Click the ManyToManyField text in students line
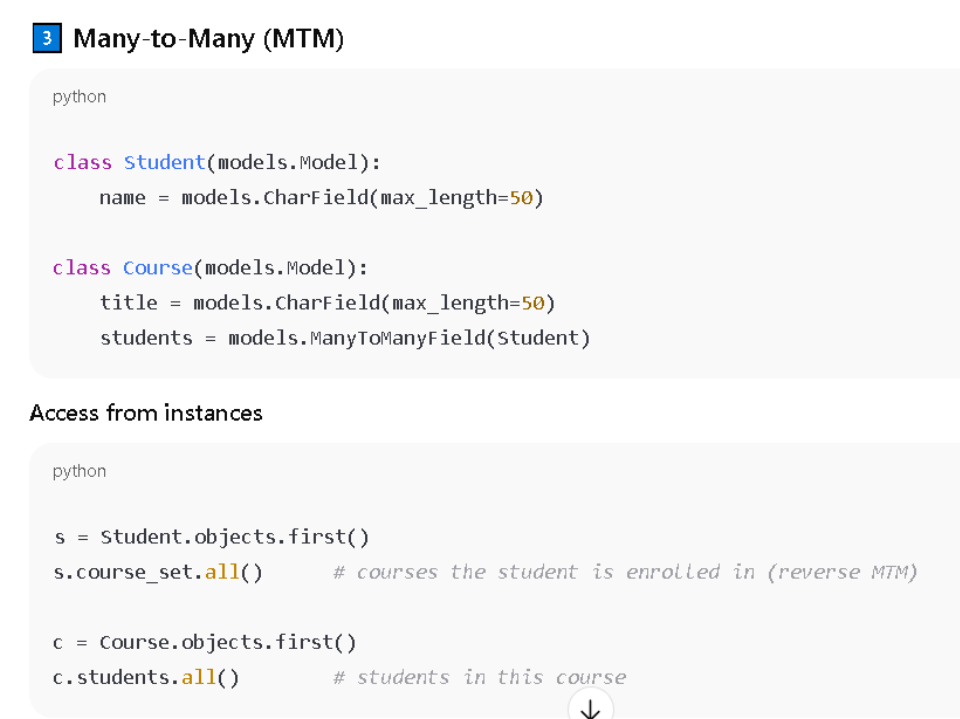 397,338
